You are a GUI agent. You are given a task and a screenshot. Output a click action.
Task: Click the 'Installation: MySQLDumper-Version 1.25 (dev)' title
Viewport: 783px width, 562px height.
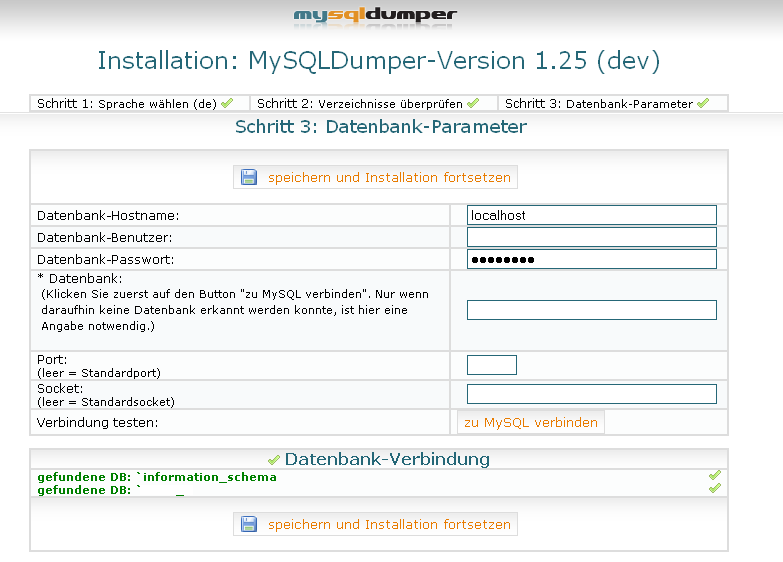[379, 61]
